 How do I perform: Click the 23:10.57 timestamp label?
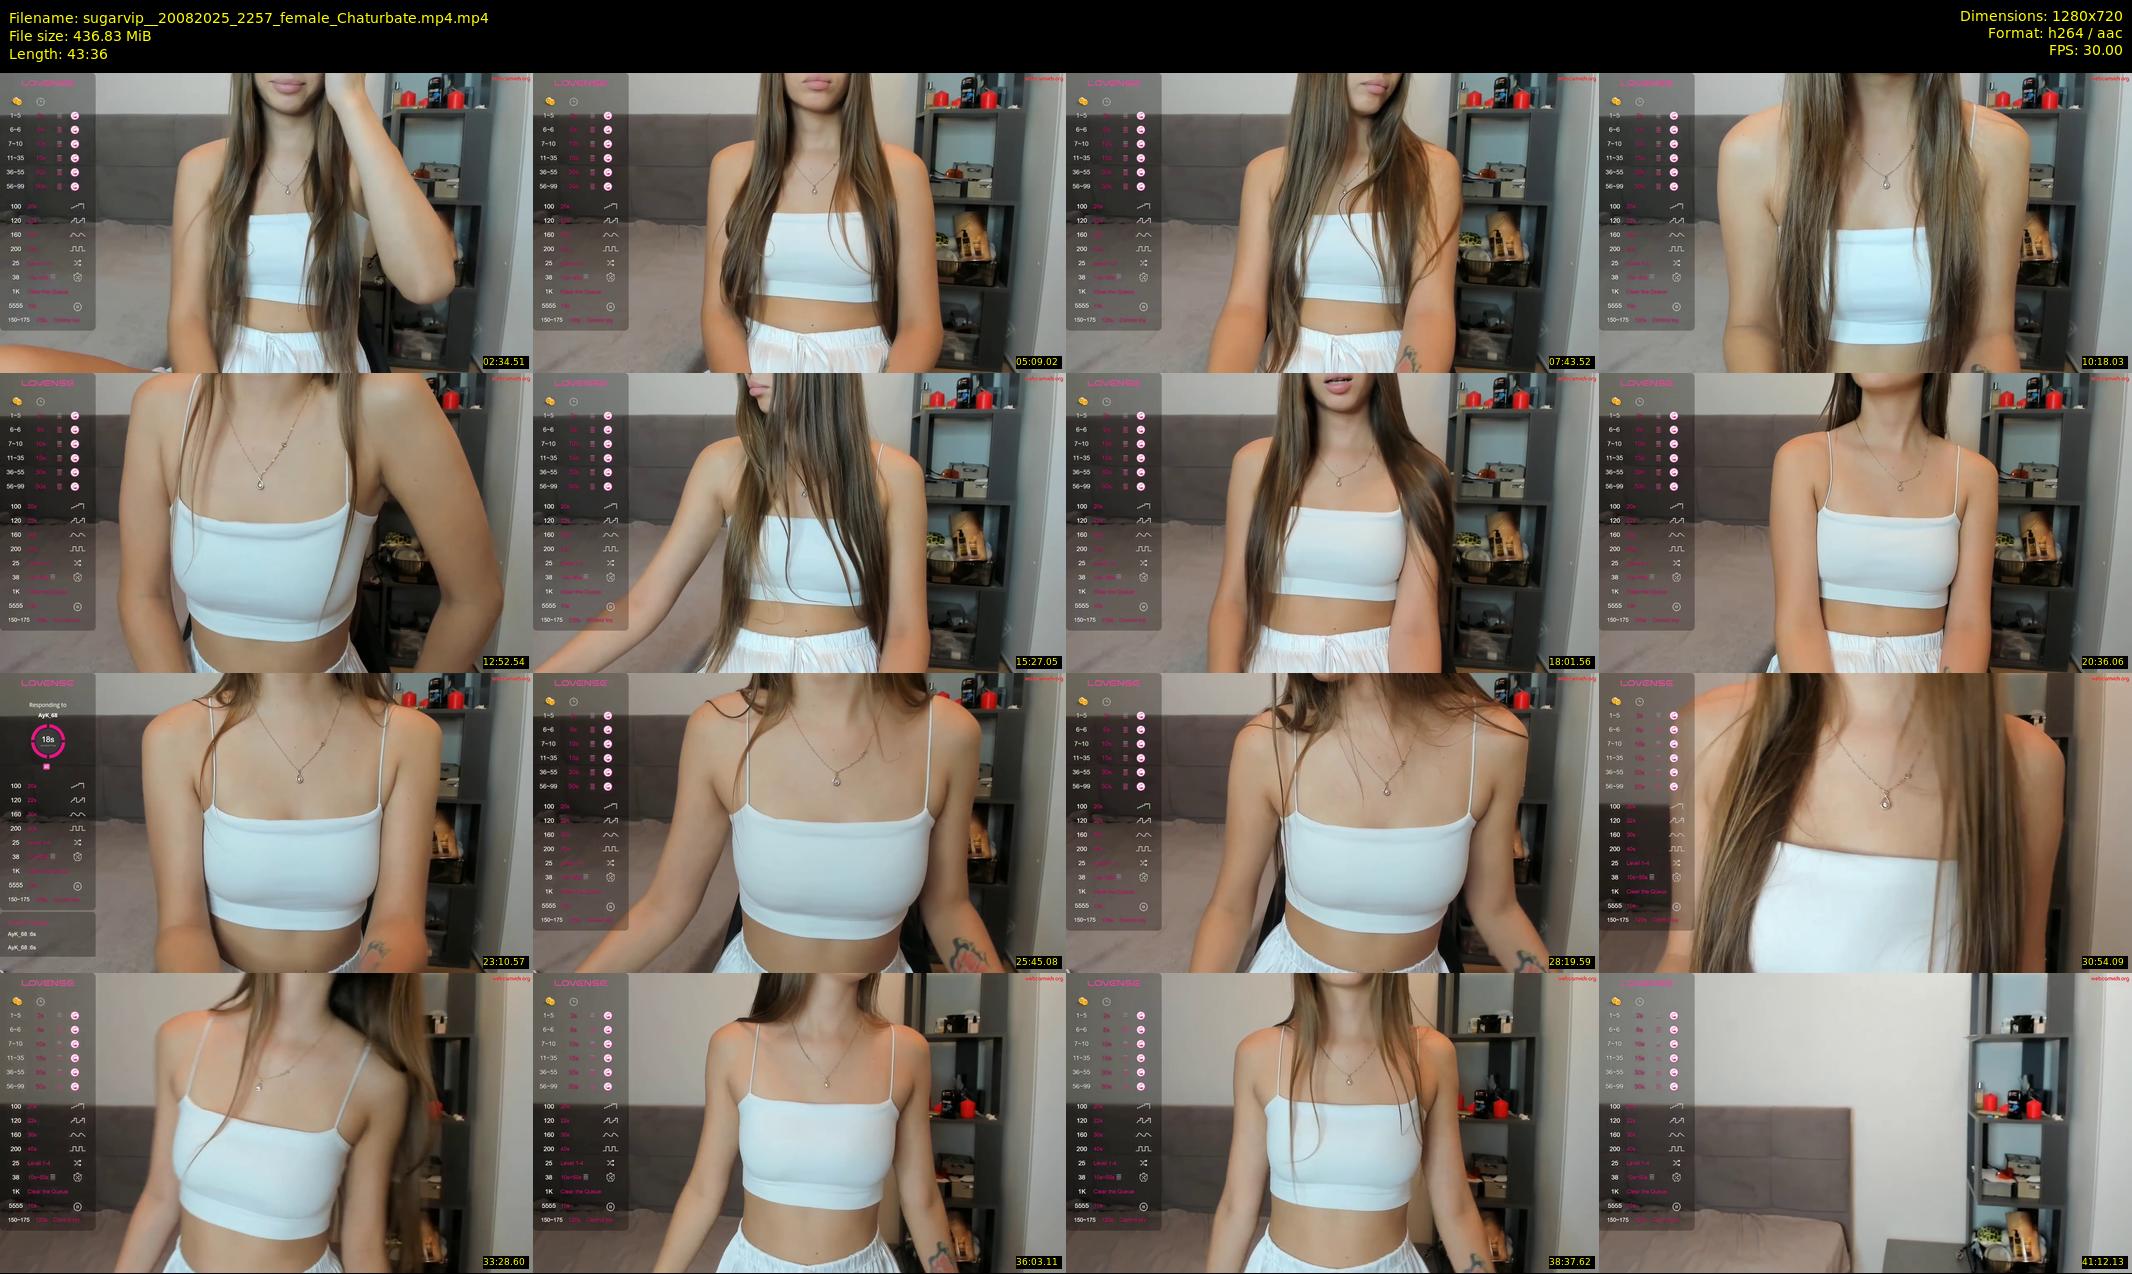pos(505,962)
